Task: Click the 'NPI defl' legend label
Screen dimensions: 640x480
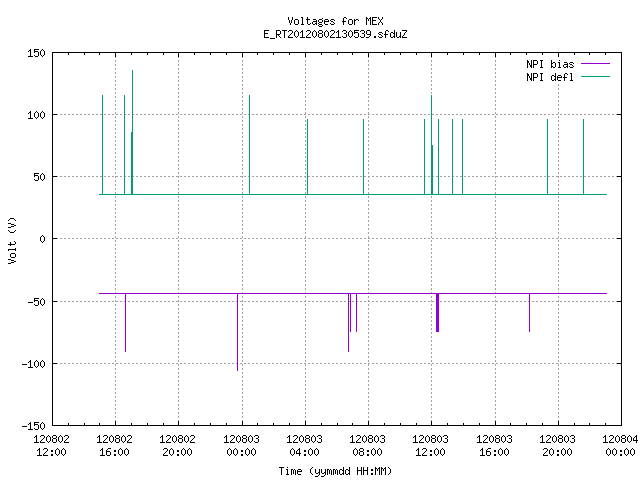Action: pyautogui.click(x=550, y=77)
